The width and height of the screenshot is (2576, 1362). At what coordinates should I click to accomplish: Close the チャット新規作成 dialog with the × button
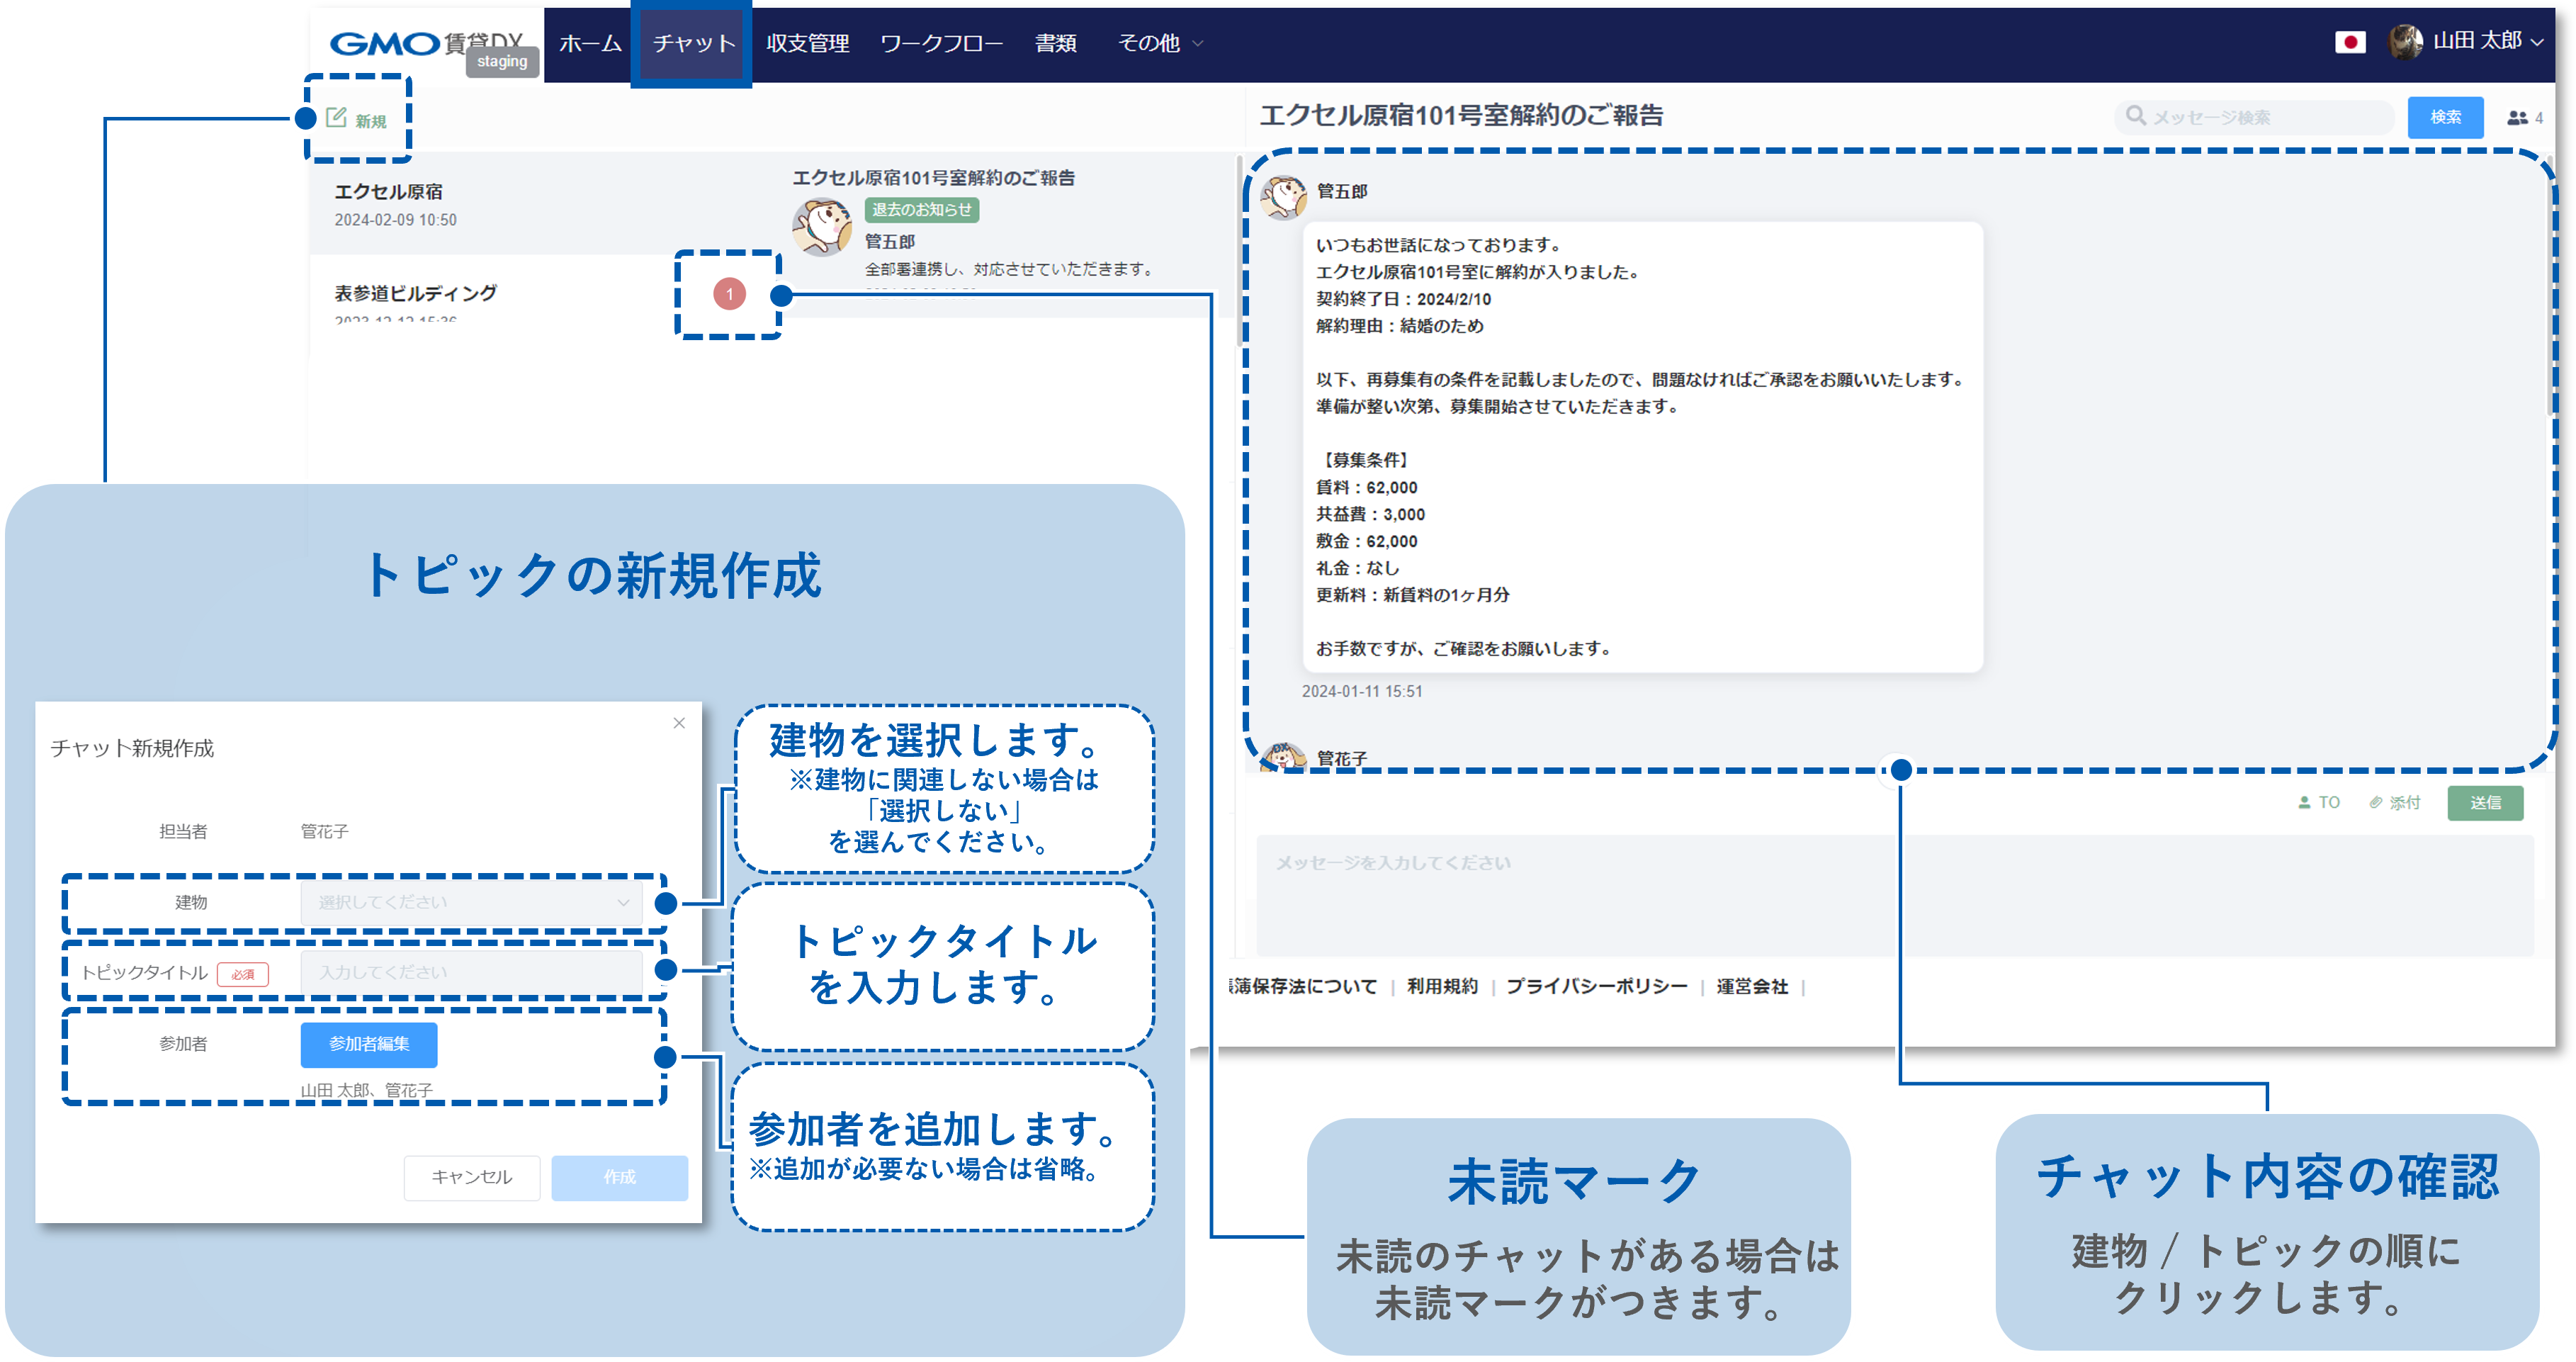680,723
